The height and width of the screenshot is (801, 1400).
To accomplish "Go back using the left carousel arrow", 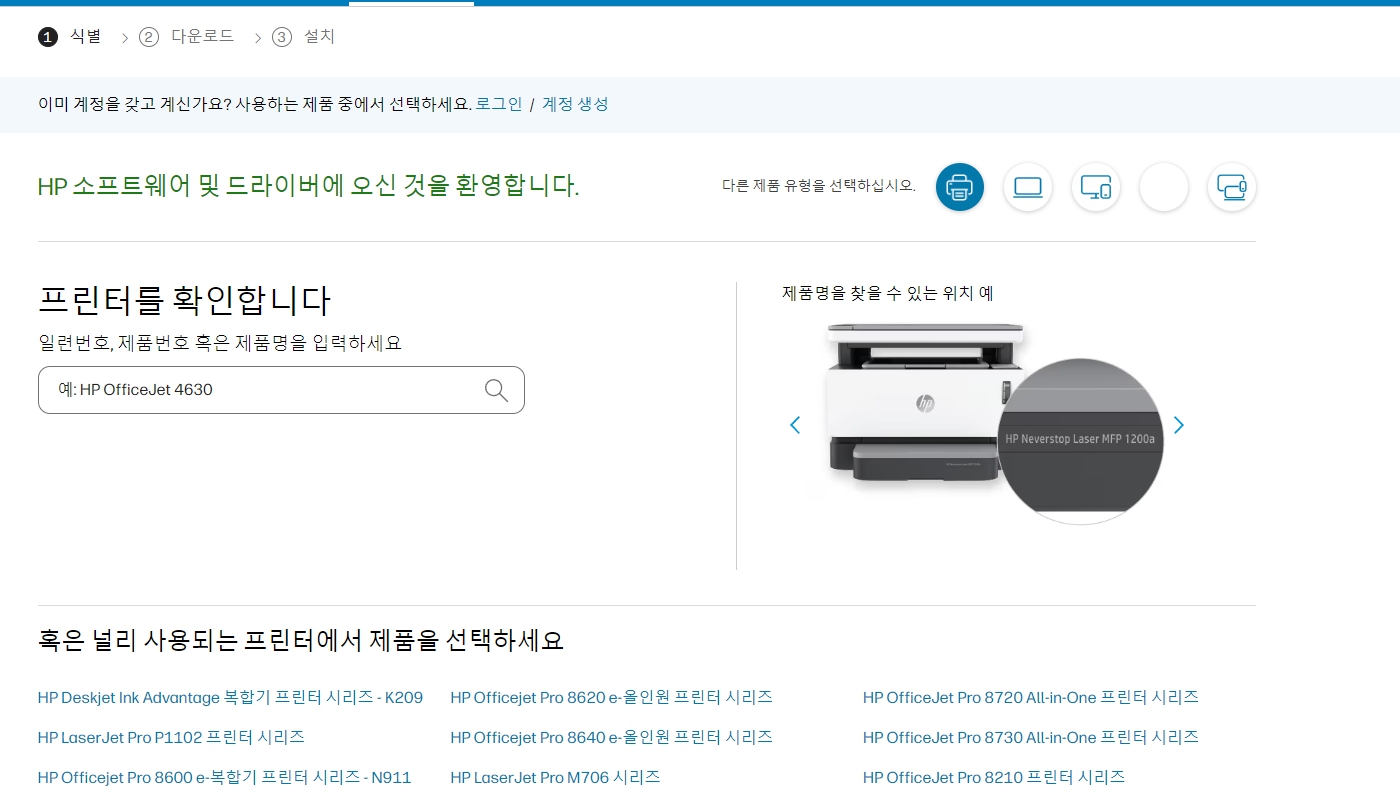I will [x=795, y=425].
